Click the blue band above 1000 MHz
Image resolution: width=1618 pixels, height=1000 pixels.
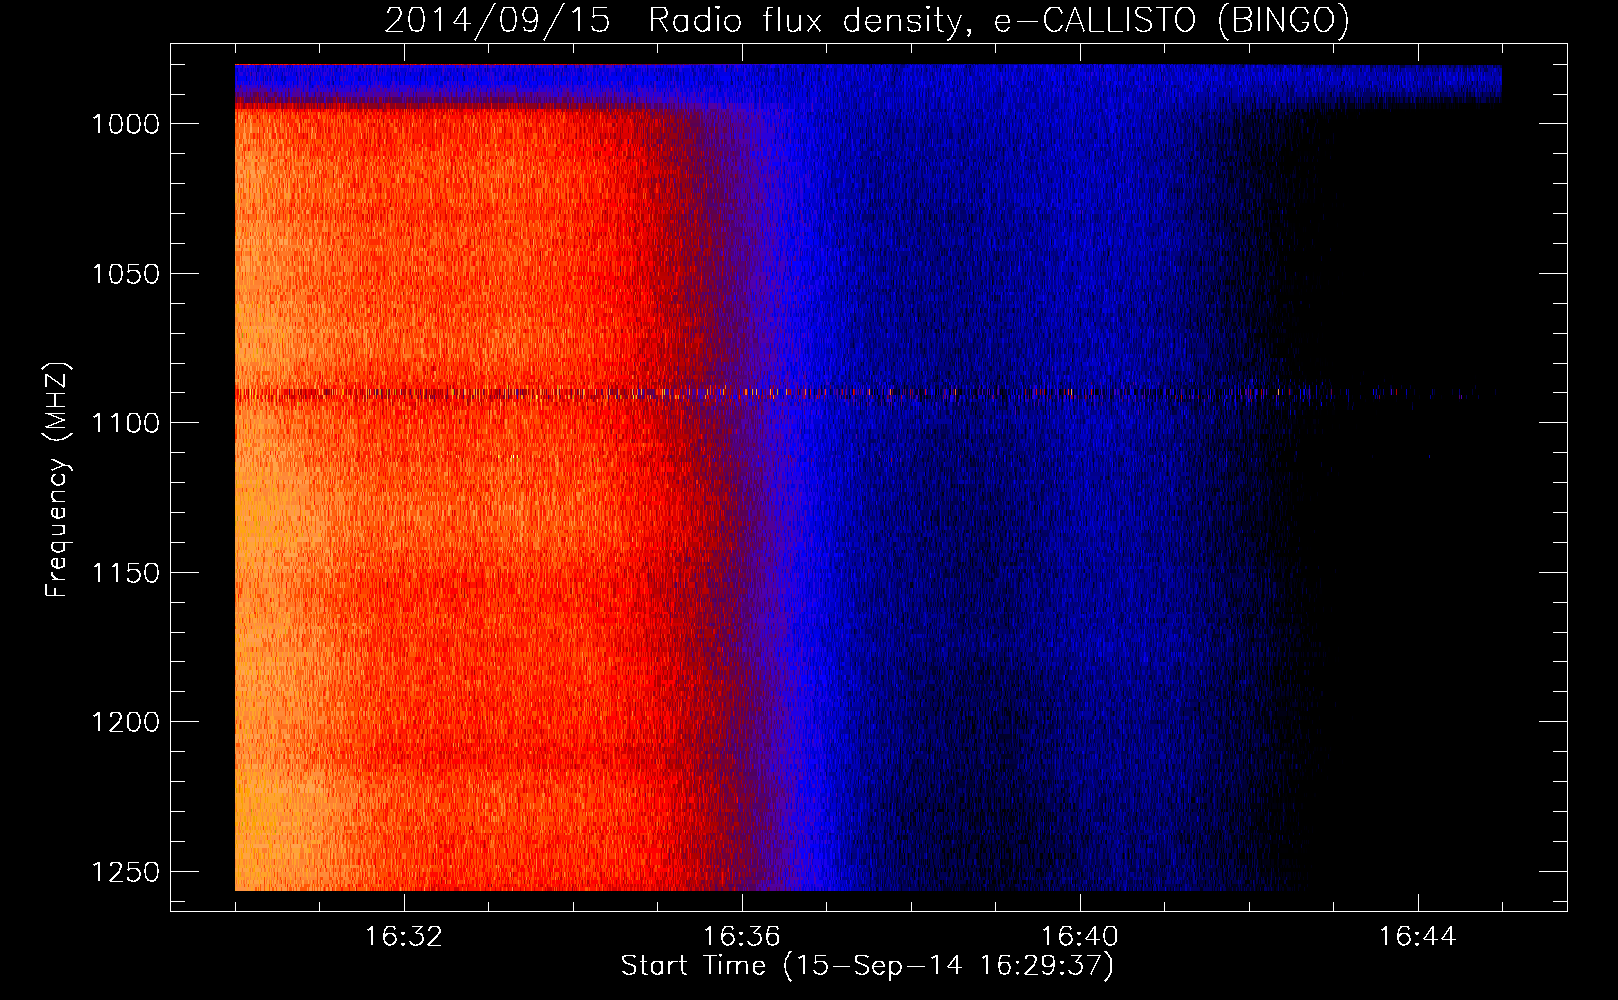868,85
